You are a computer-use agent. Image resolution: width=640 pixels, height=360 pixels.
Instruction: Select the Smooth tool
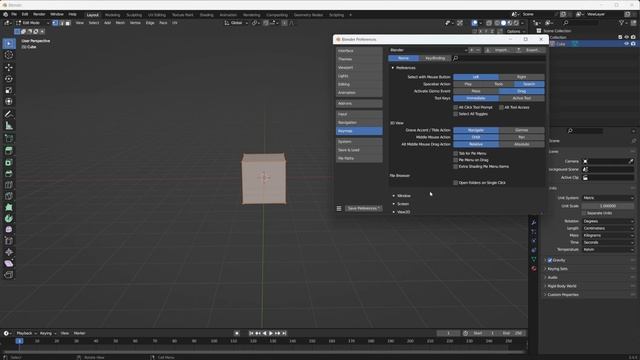pos(9,230)
